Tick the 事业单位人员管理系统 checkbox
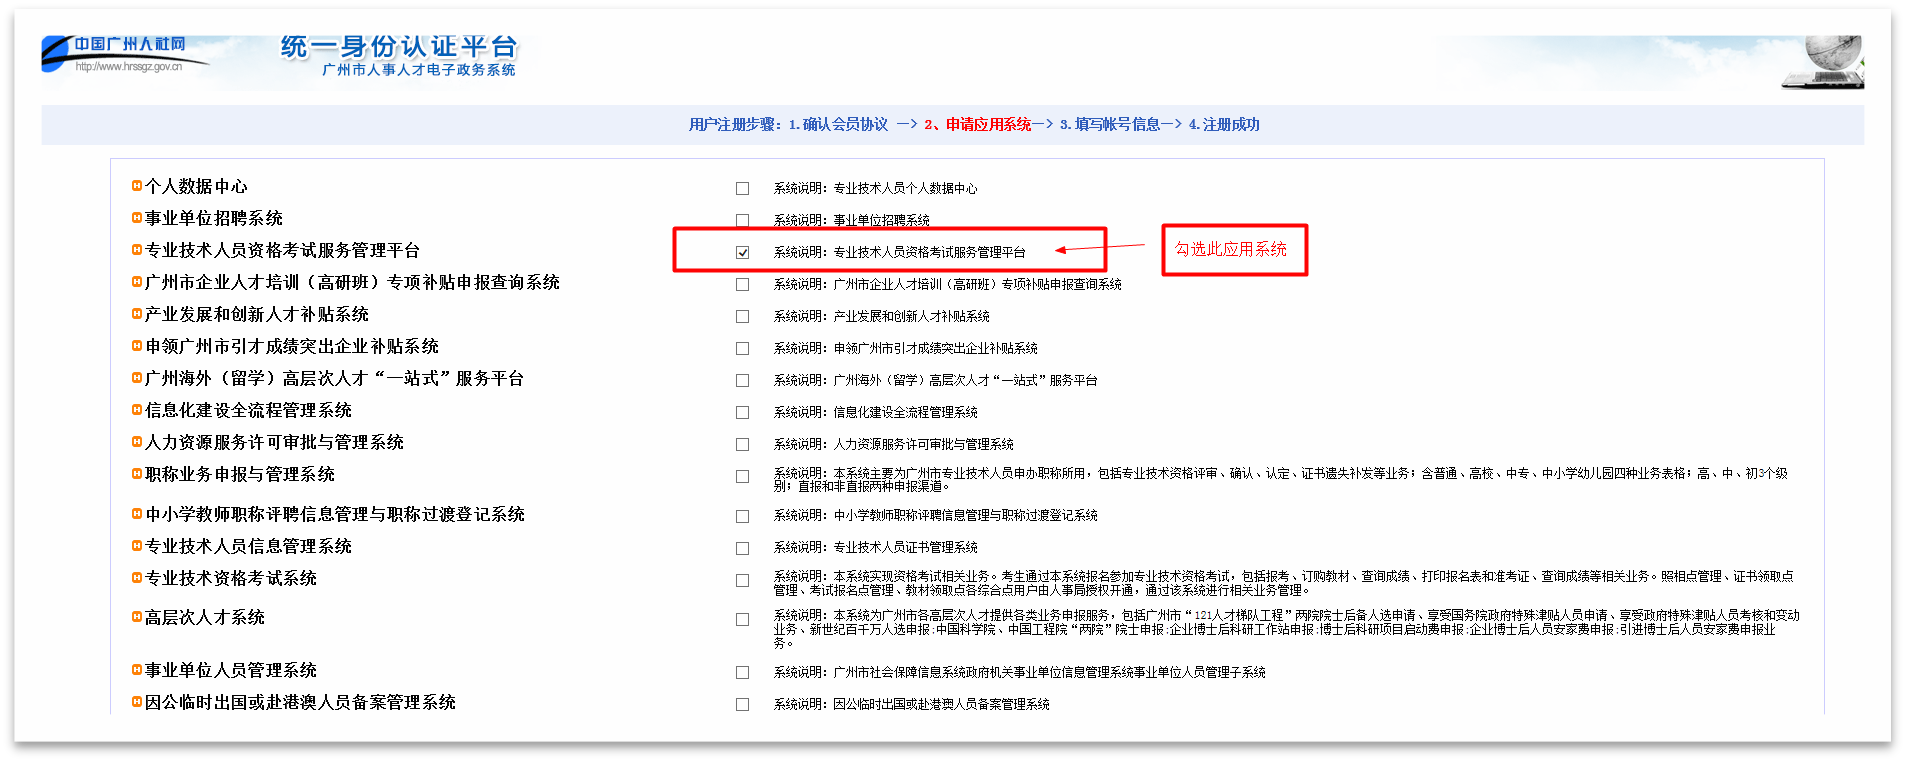 (x=742, y=672)
